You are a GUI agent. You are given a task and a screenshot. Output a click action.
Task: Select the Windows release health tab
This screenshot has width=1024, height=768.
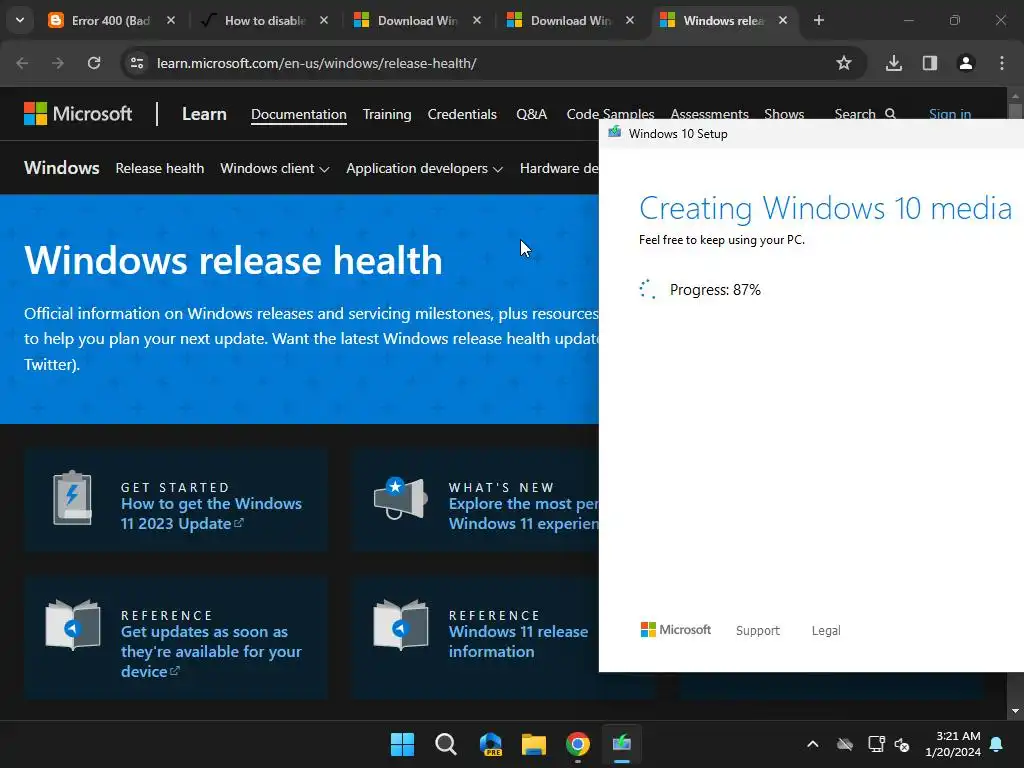pos(723,20)
